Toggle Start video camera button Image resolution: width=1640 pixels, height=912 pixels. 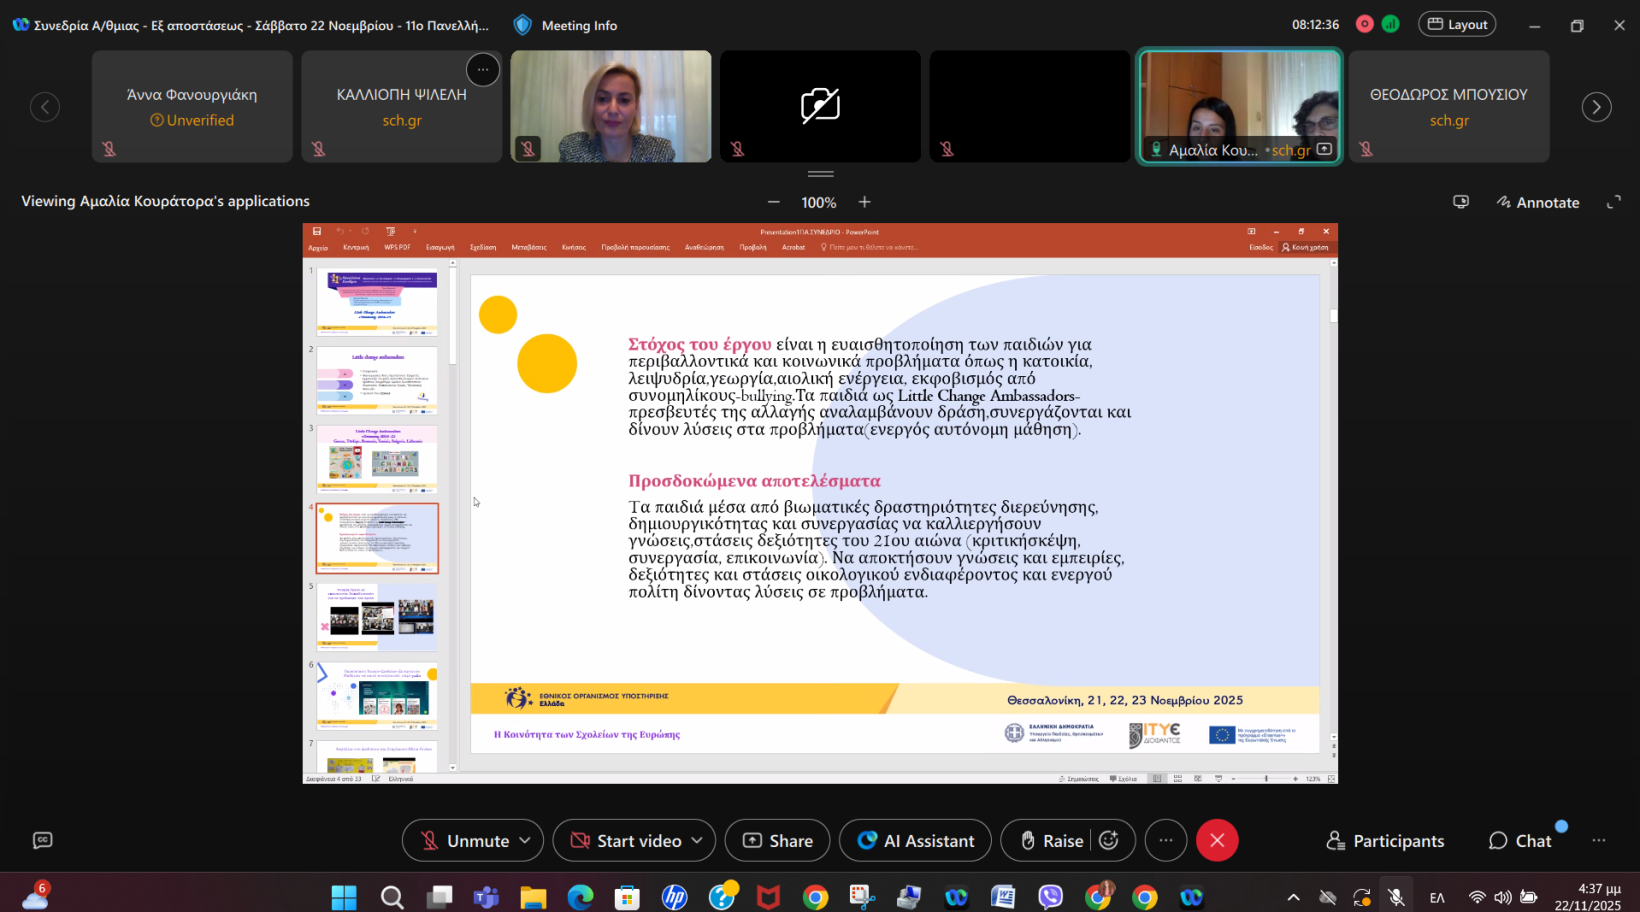pos(625,841)
